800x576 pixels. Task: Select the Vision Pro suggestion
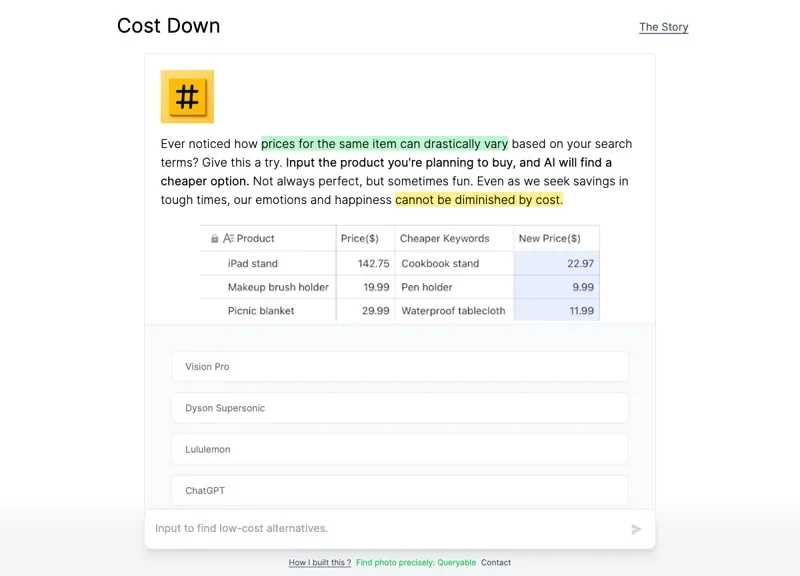pyautogui.click(x=399, y=367)
